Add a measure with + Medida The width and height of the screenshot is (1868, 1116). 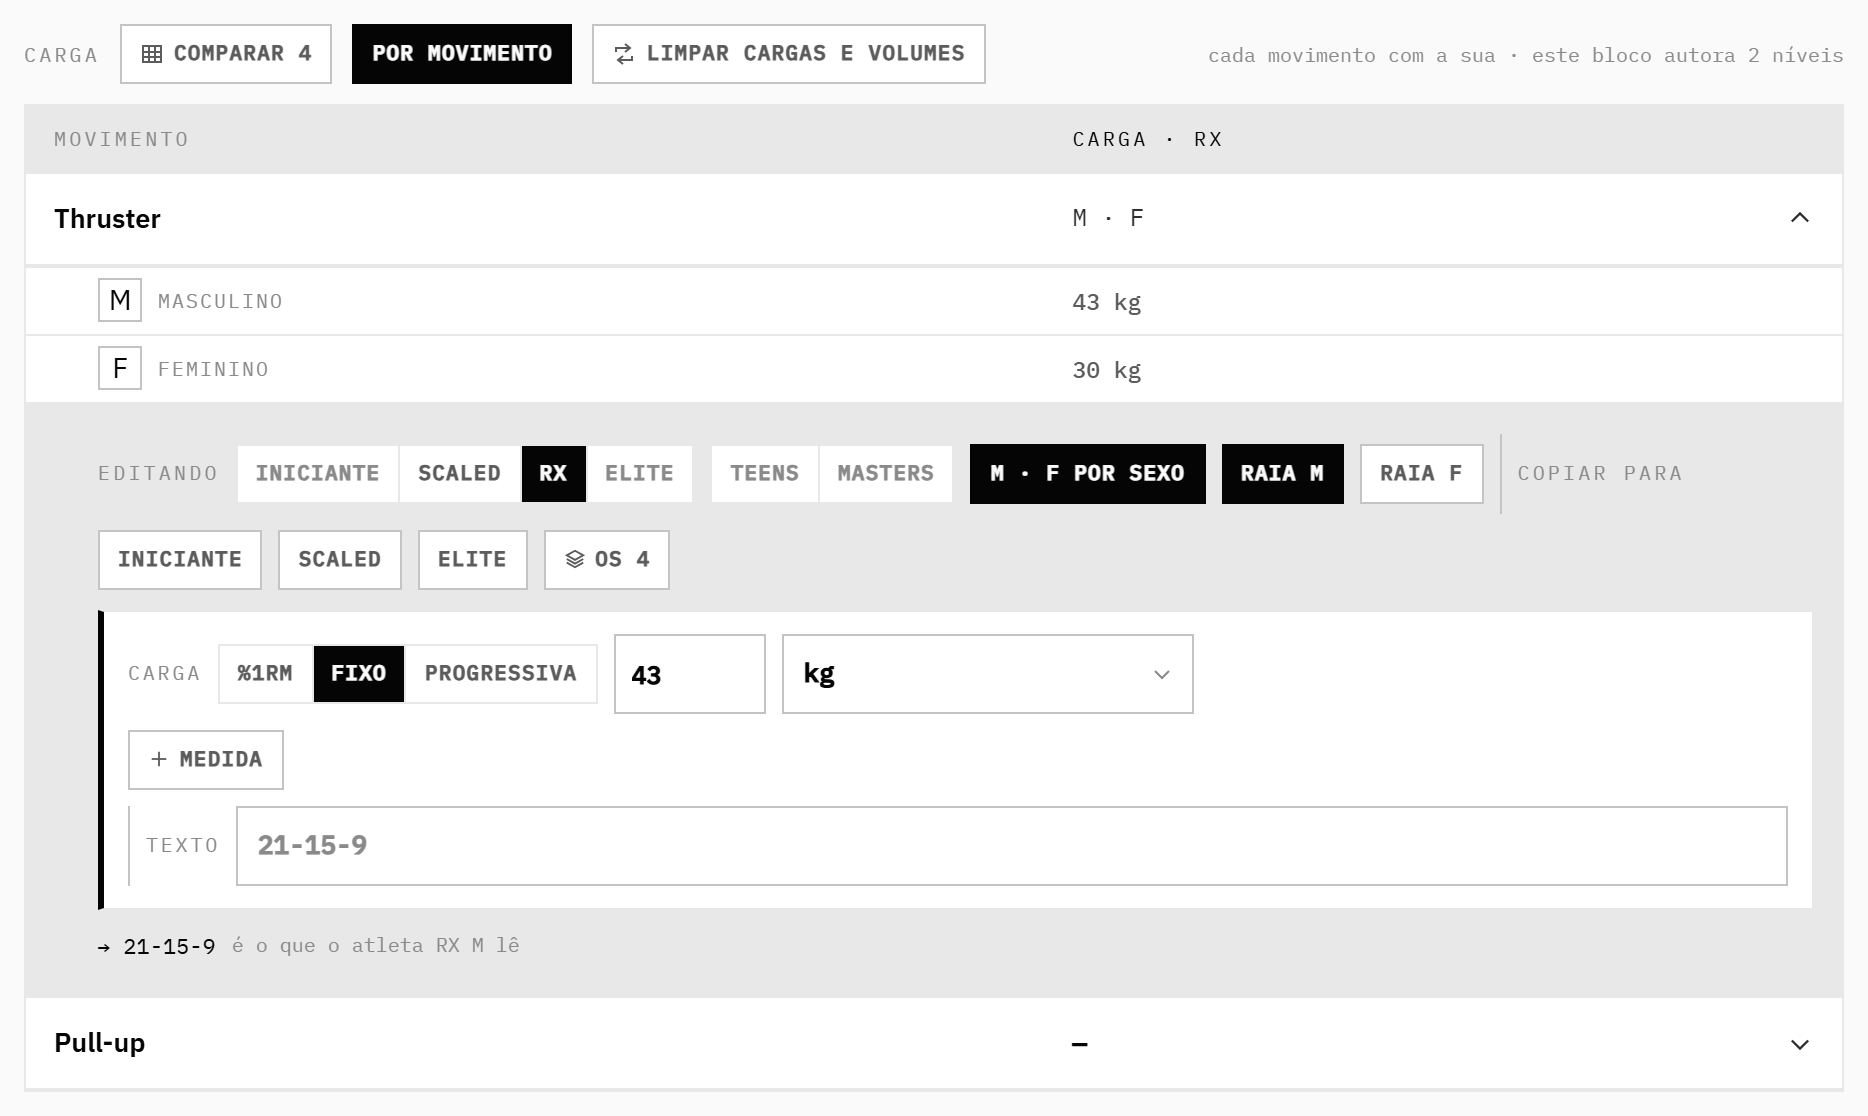[x=206, y=760]
